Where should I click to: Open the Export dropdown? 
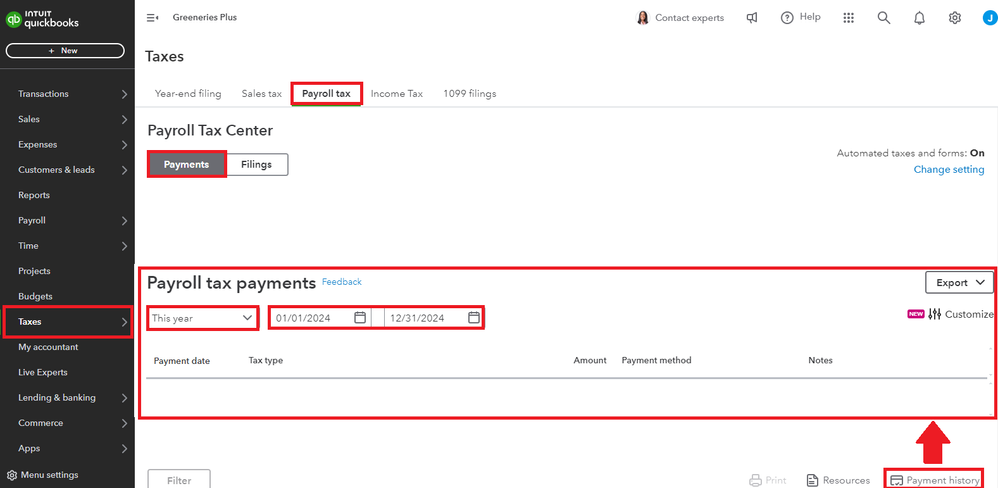959,282
